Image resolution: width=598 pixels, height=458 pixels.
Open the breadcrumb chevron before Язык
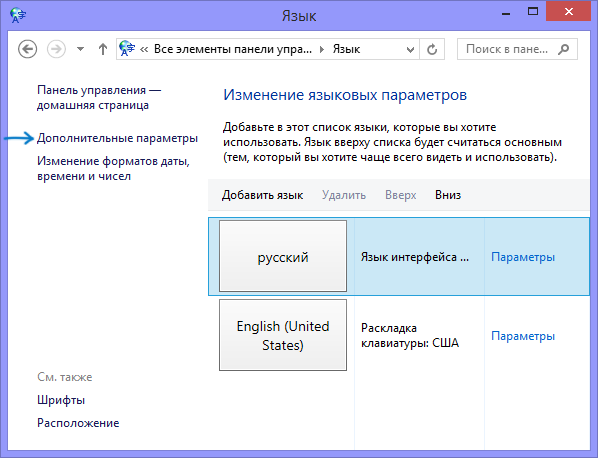click(322, 49)
